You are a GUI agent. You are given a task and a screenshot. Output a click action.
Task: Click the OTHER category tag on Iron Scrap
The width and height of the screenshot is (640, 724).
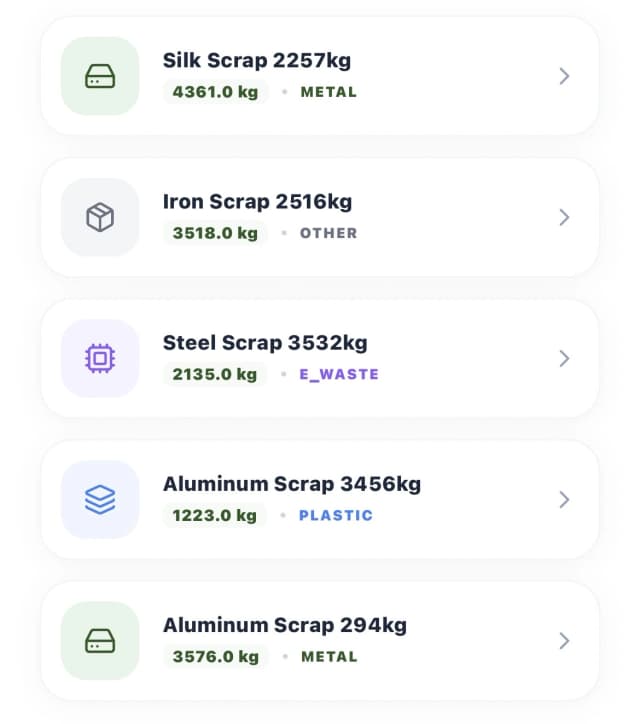tap(328, 233)
